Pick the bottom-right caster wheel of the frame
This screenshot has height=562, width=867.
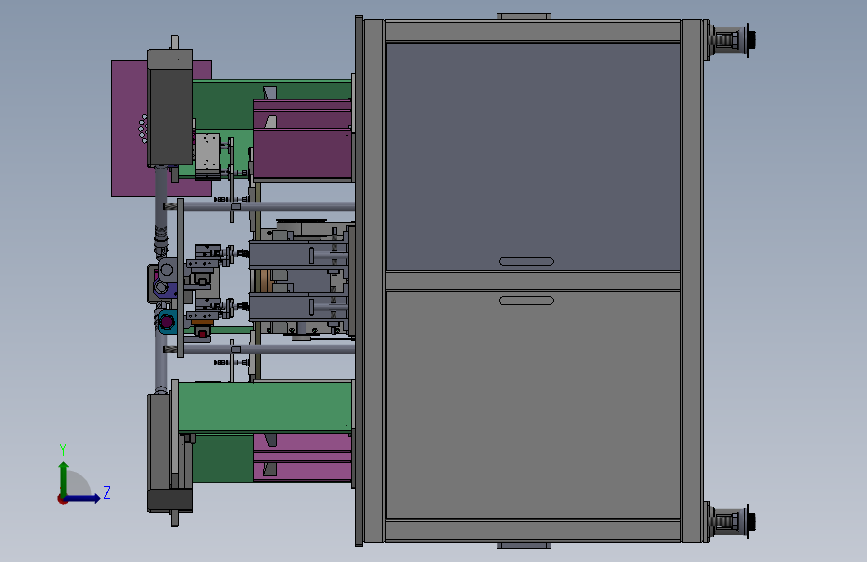tap(730, 521)
